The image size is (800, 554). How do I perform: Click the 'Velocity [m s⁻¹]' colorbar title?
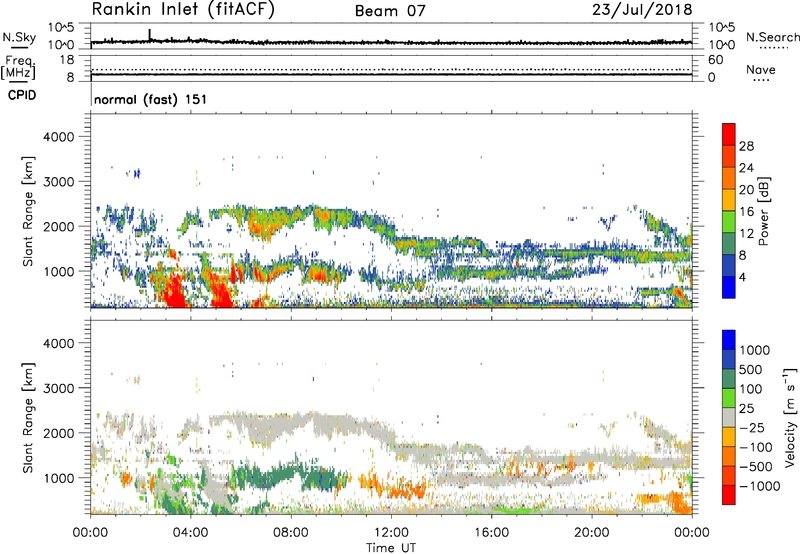(790, 417)
